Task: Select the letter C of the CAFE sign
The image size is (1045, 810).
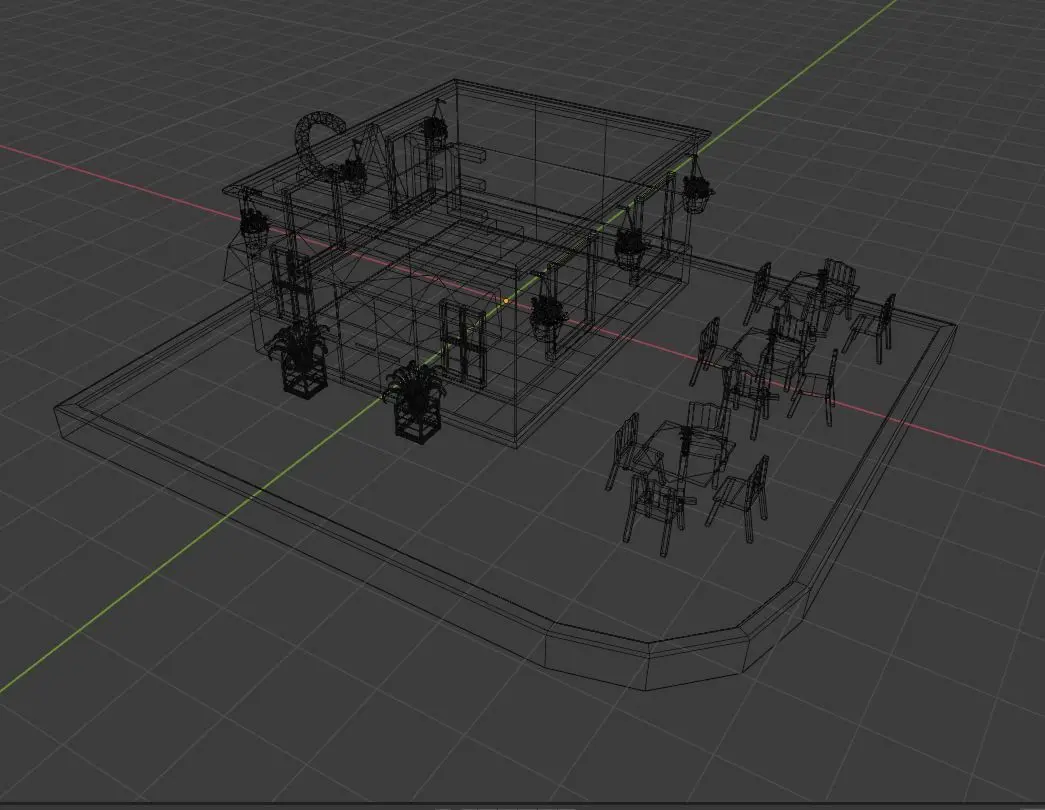Action: point(321,147)
